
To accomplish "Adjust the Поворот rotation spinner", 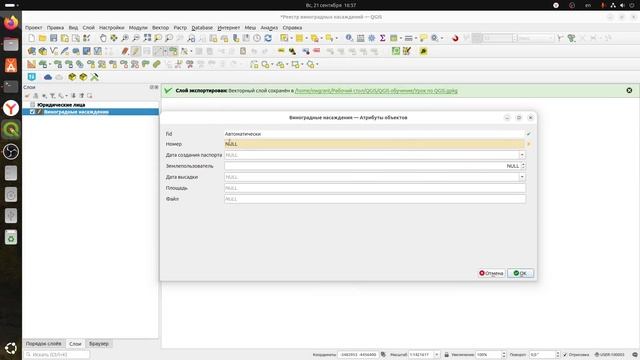I will [557, 355].
